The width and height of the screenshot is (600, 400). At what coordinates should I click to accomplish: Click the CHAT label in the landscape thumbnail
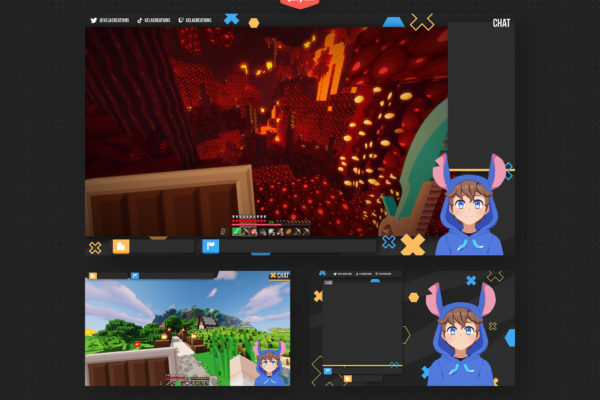pyautogui.click(x=283, y=276)
